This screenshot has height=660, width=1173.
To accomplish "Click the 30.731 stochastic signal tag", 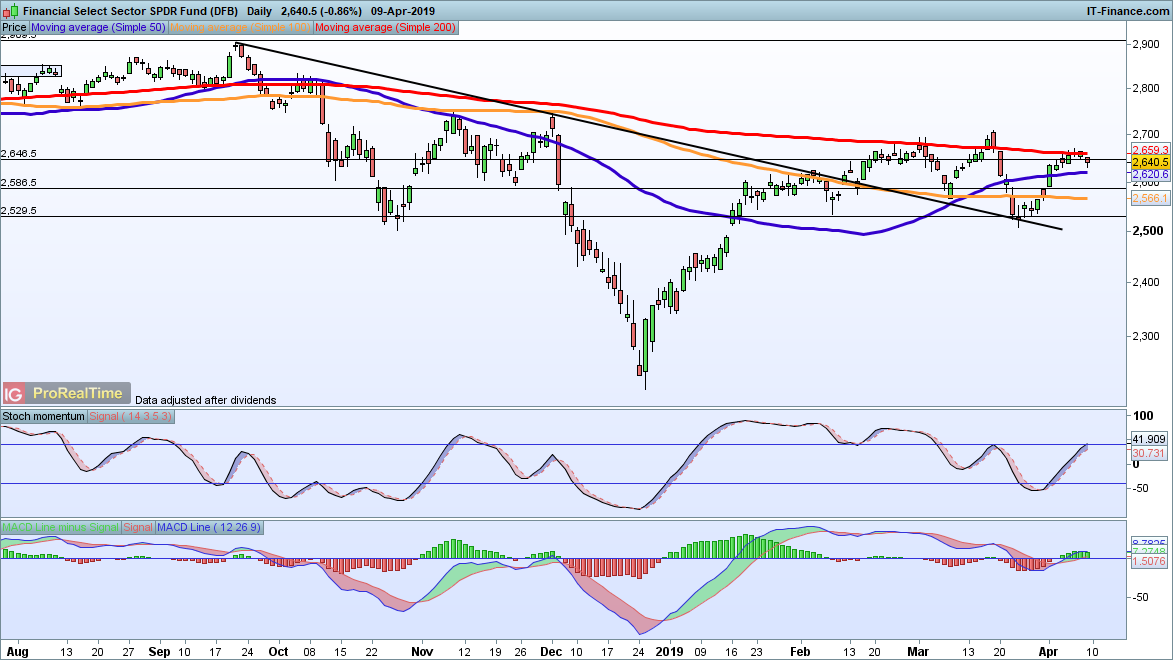I will (1149, 453).
